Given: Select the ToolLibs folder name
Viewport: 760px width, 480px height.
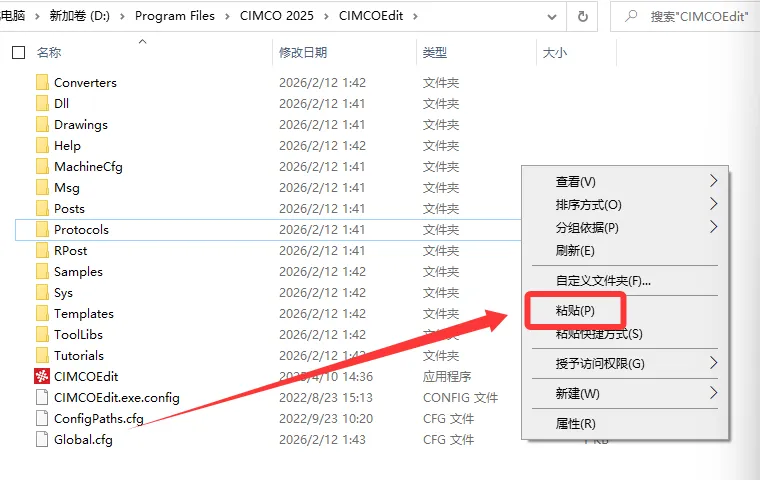Looking at the screenshot, I should [x=79, y=335].
